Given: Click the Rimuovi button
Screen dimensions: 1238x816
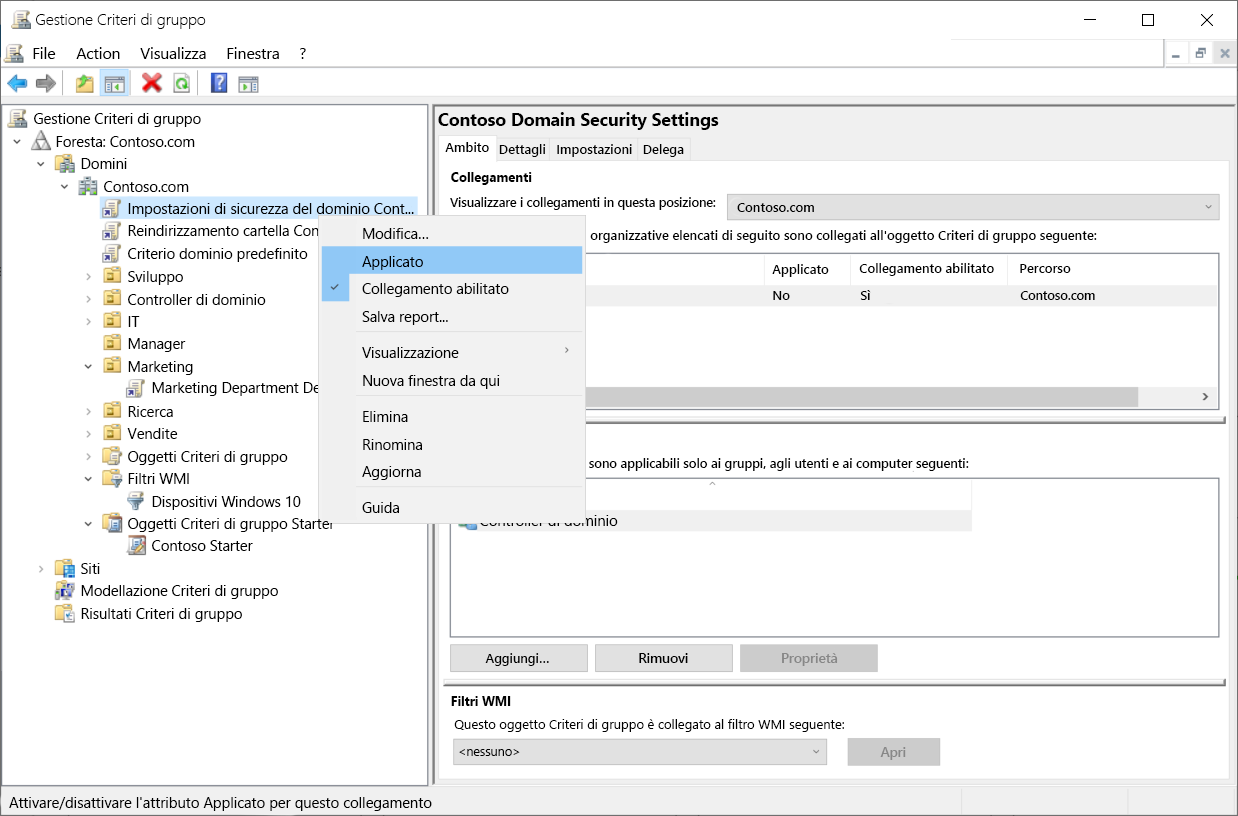Looking at the screenshot, I should [663, 658].
